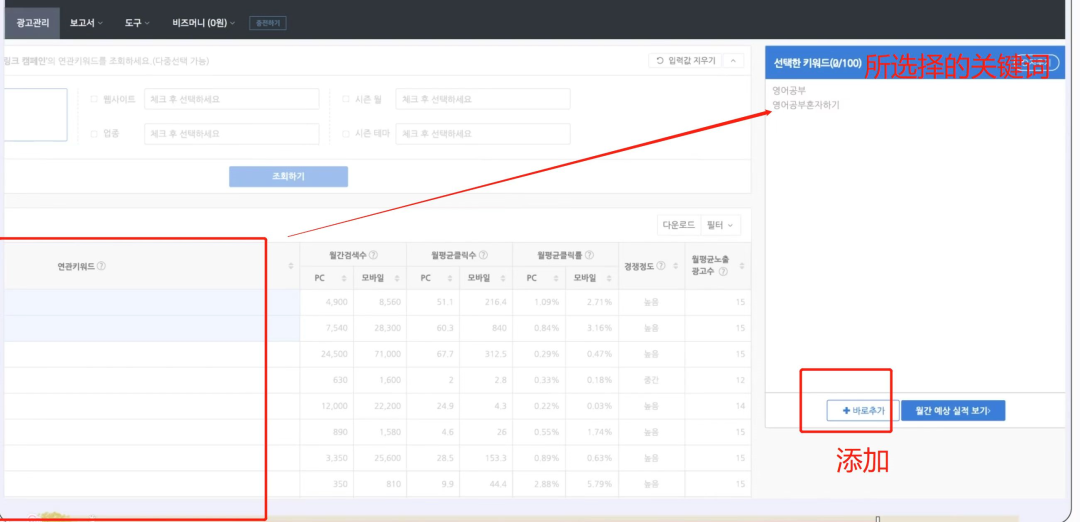This screenshot has height=522, width=1080.
Task: Click the 153.3 mobile clicks cell
Action: click(x=486, y=458)
